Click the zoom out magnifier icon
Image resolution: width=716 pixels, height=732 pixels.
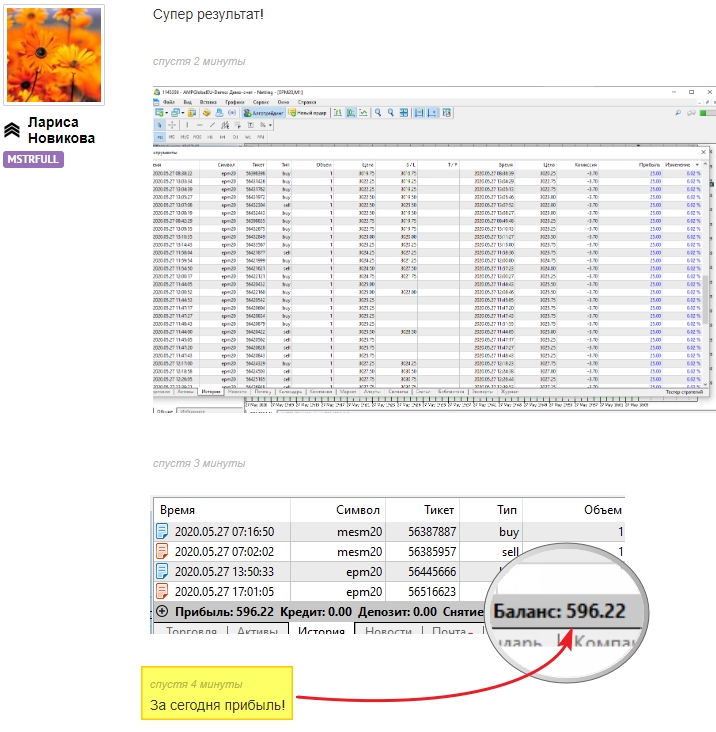(391, 113)
